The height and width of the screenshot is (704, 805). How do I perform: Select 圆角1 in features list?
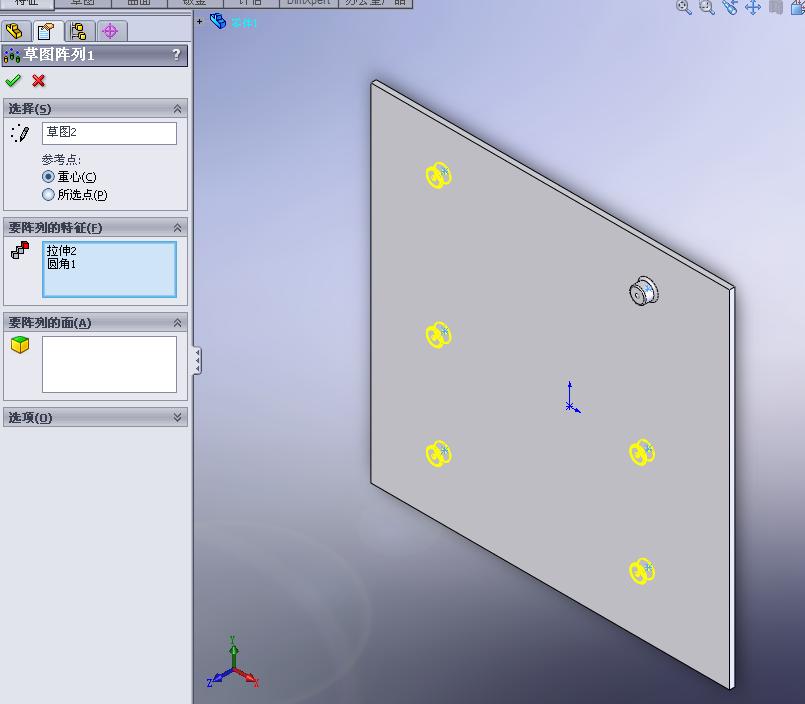pyautogui.click(x=61, y=264)
